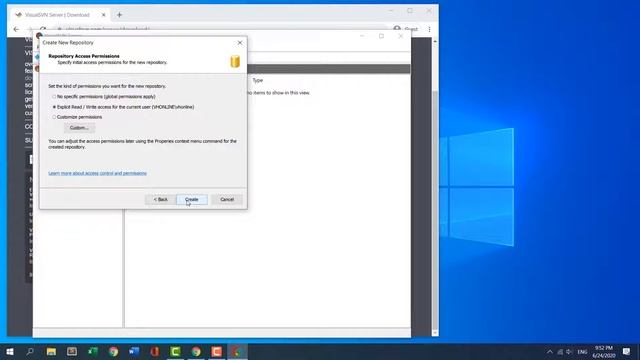Open the red Opera-style taskbar icon
The height and width of the screenshot is (360, 640).
click(x=155, y=351)
